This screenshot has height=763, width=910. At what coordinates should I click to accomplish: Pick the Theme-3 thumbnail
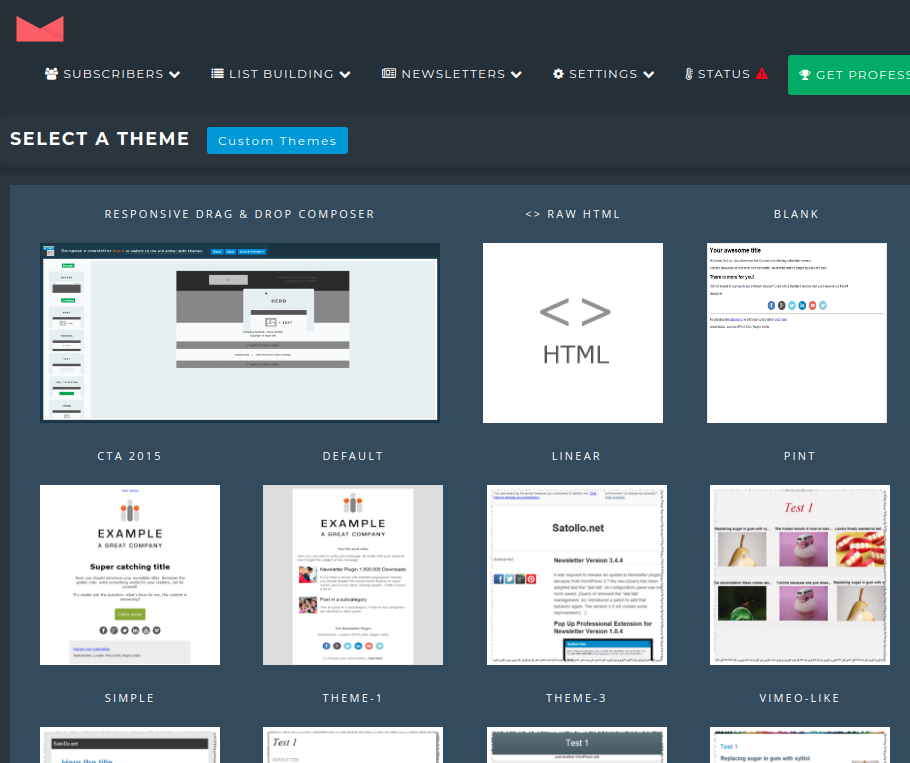tap(577, 745)
